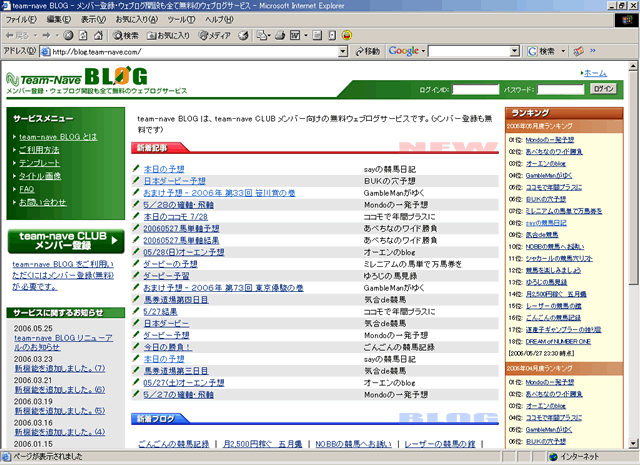Open the メディア media pane icon

point(213,35)
